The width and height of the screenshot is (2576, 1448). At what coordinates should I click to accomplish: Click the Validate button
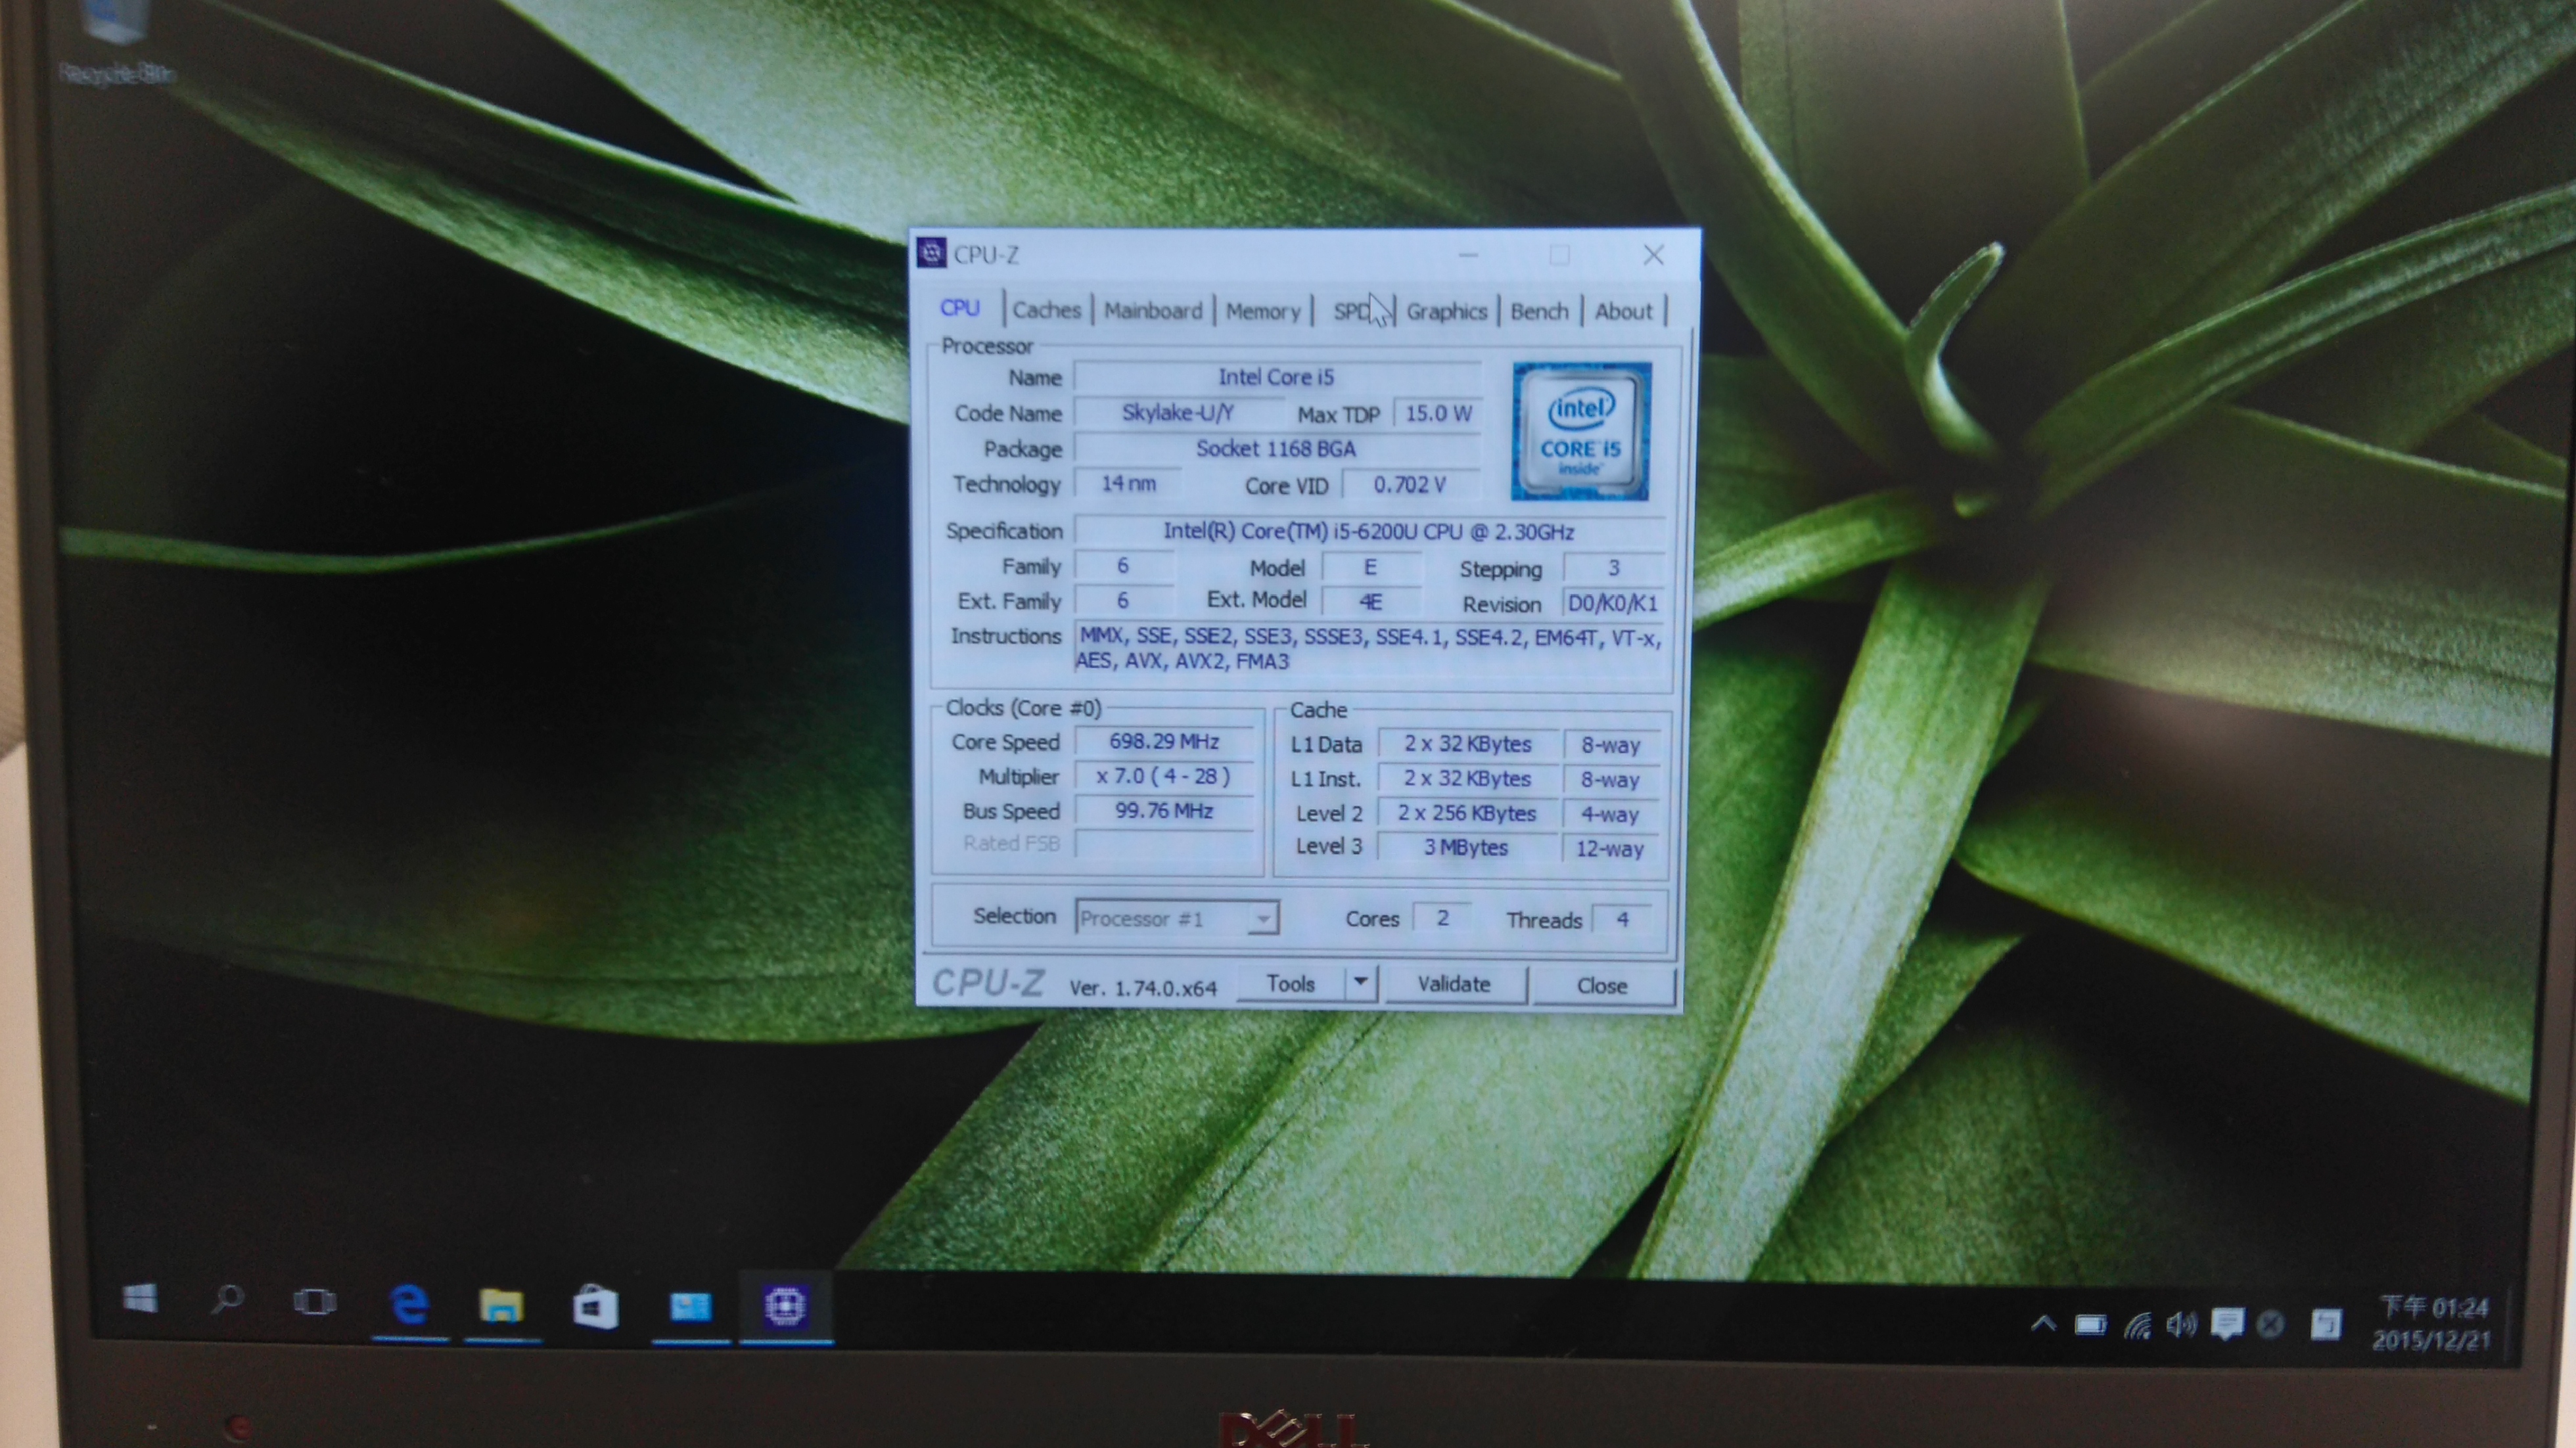coord(1454,984)
